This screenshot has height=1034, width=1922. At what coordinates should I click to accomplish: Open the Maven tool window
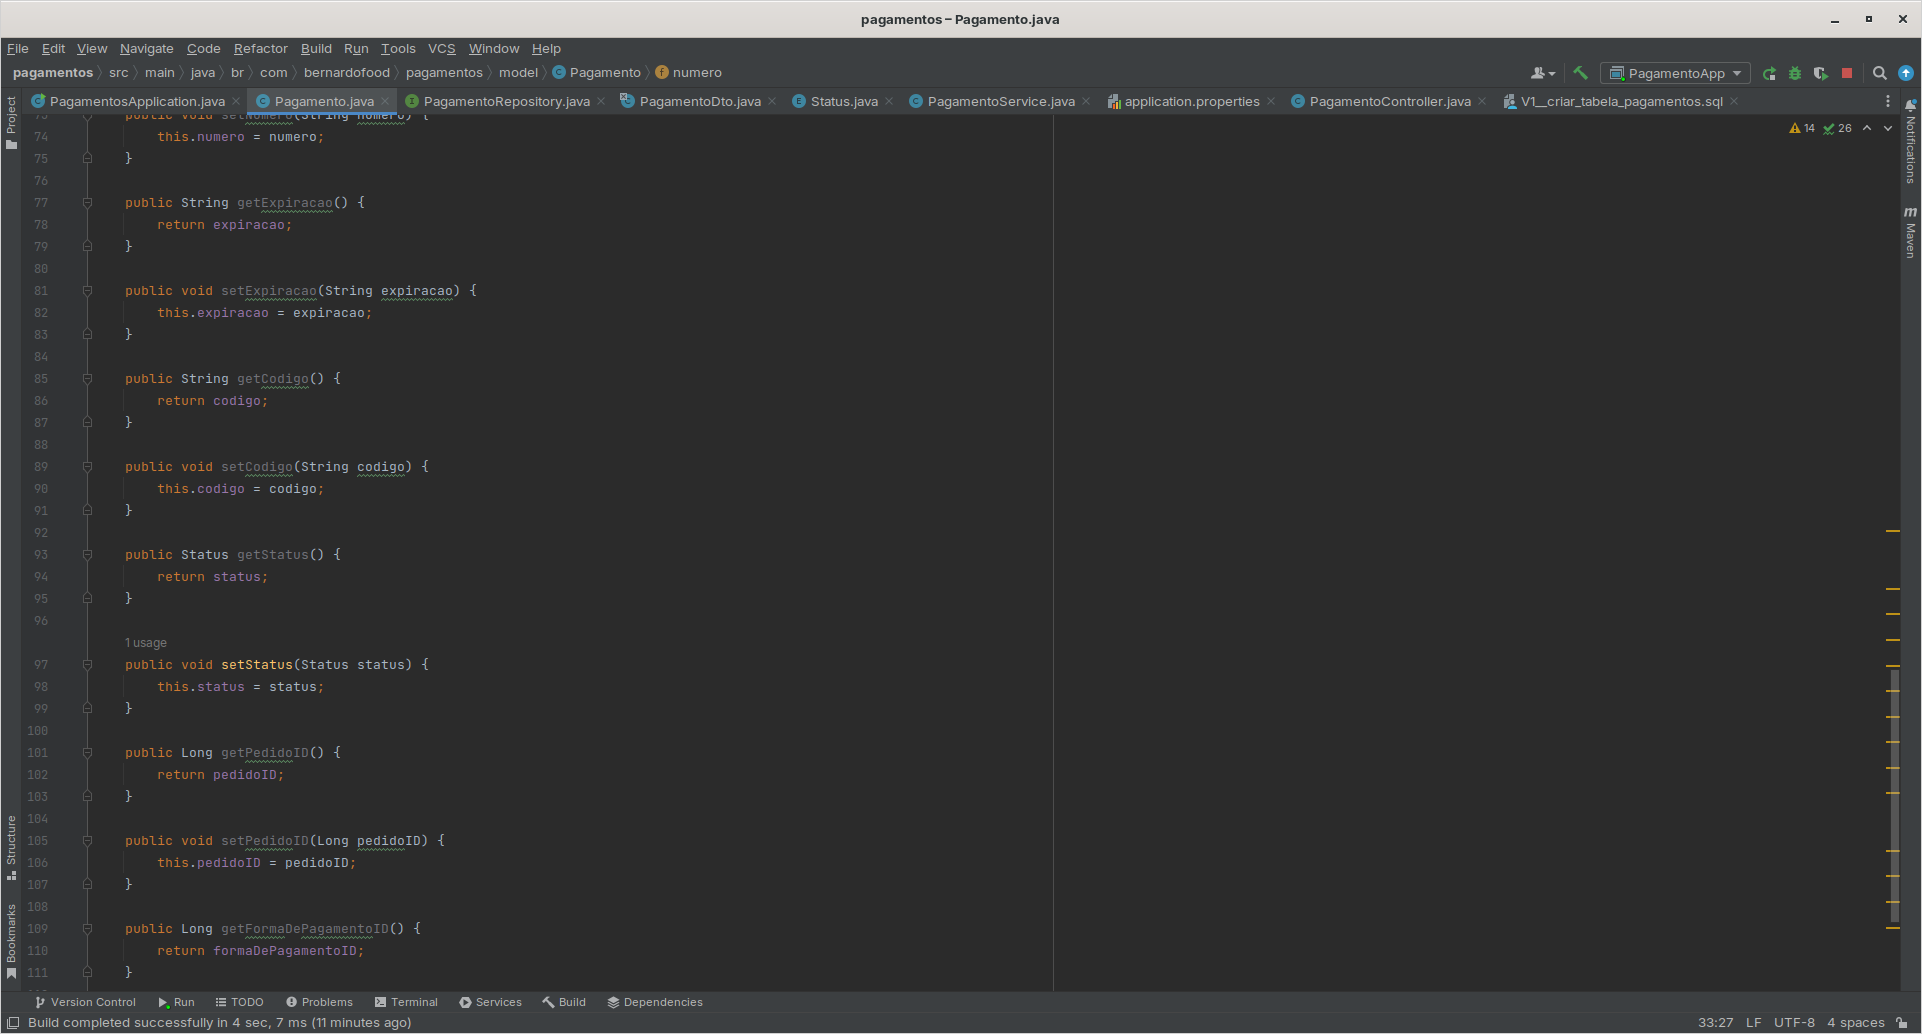[1911, 232]
